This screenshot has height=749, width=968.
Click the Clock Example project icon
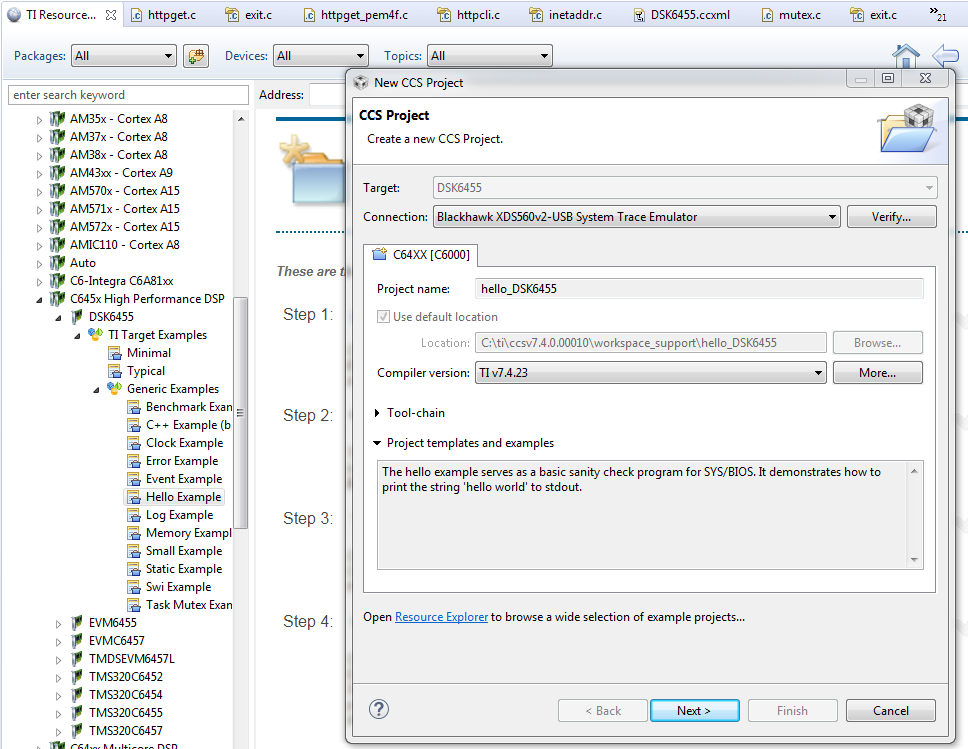point(134,443)
